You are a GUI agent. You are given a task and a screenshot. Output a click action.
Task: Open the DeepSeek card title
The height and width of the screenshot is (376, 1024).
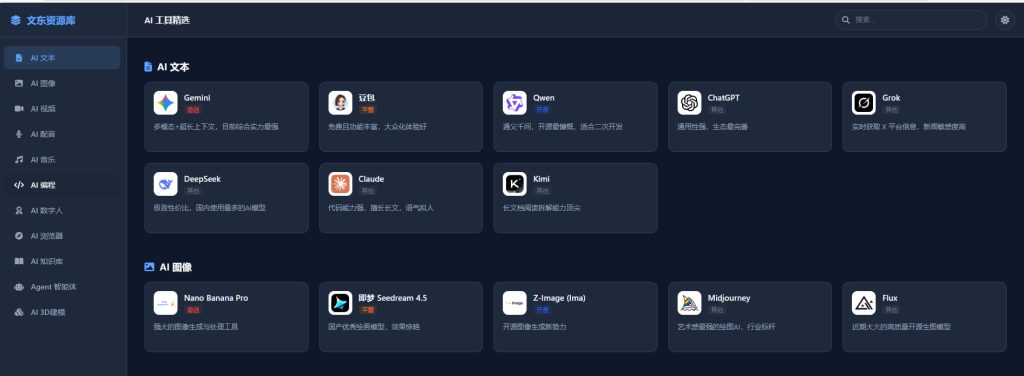pos(202,179)
